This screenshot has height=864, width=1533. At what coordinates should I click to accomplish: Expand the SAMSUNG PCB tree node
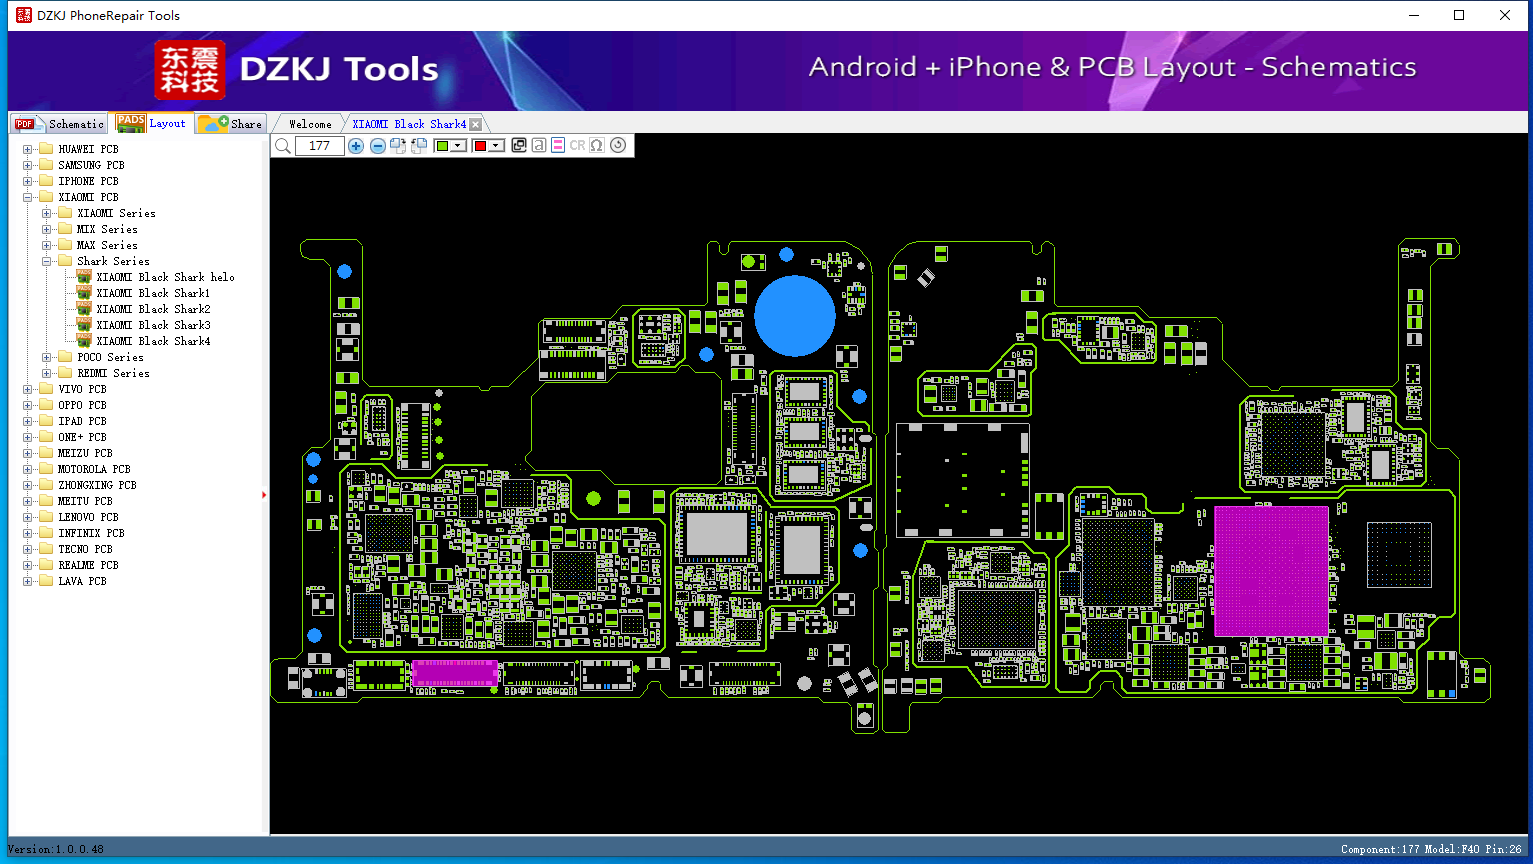coord(28,165)
